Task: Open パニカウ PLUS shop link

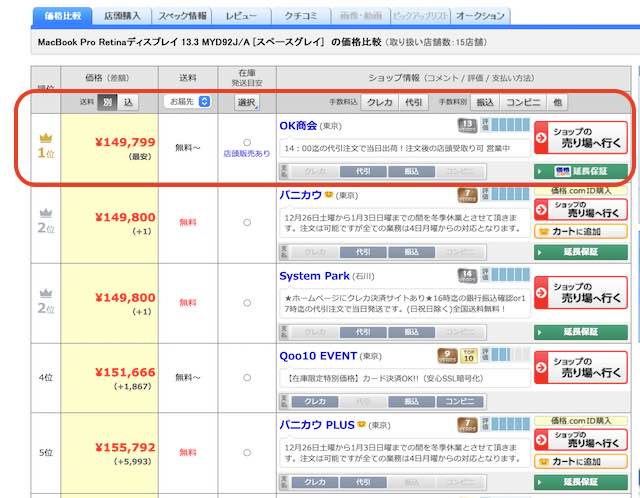Action: click(x=317, y=425)
